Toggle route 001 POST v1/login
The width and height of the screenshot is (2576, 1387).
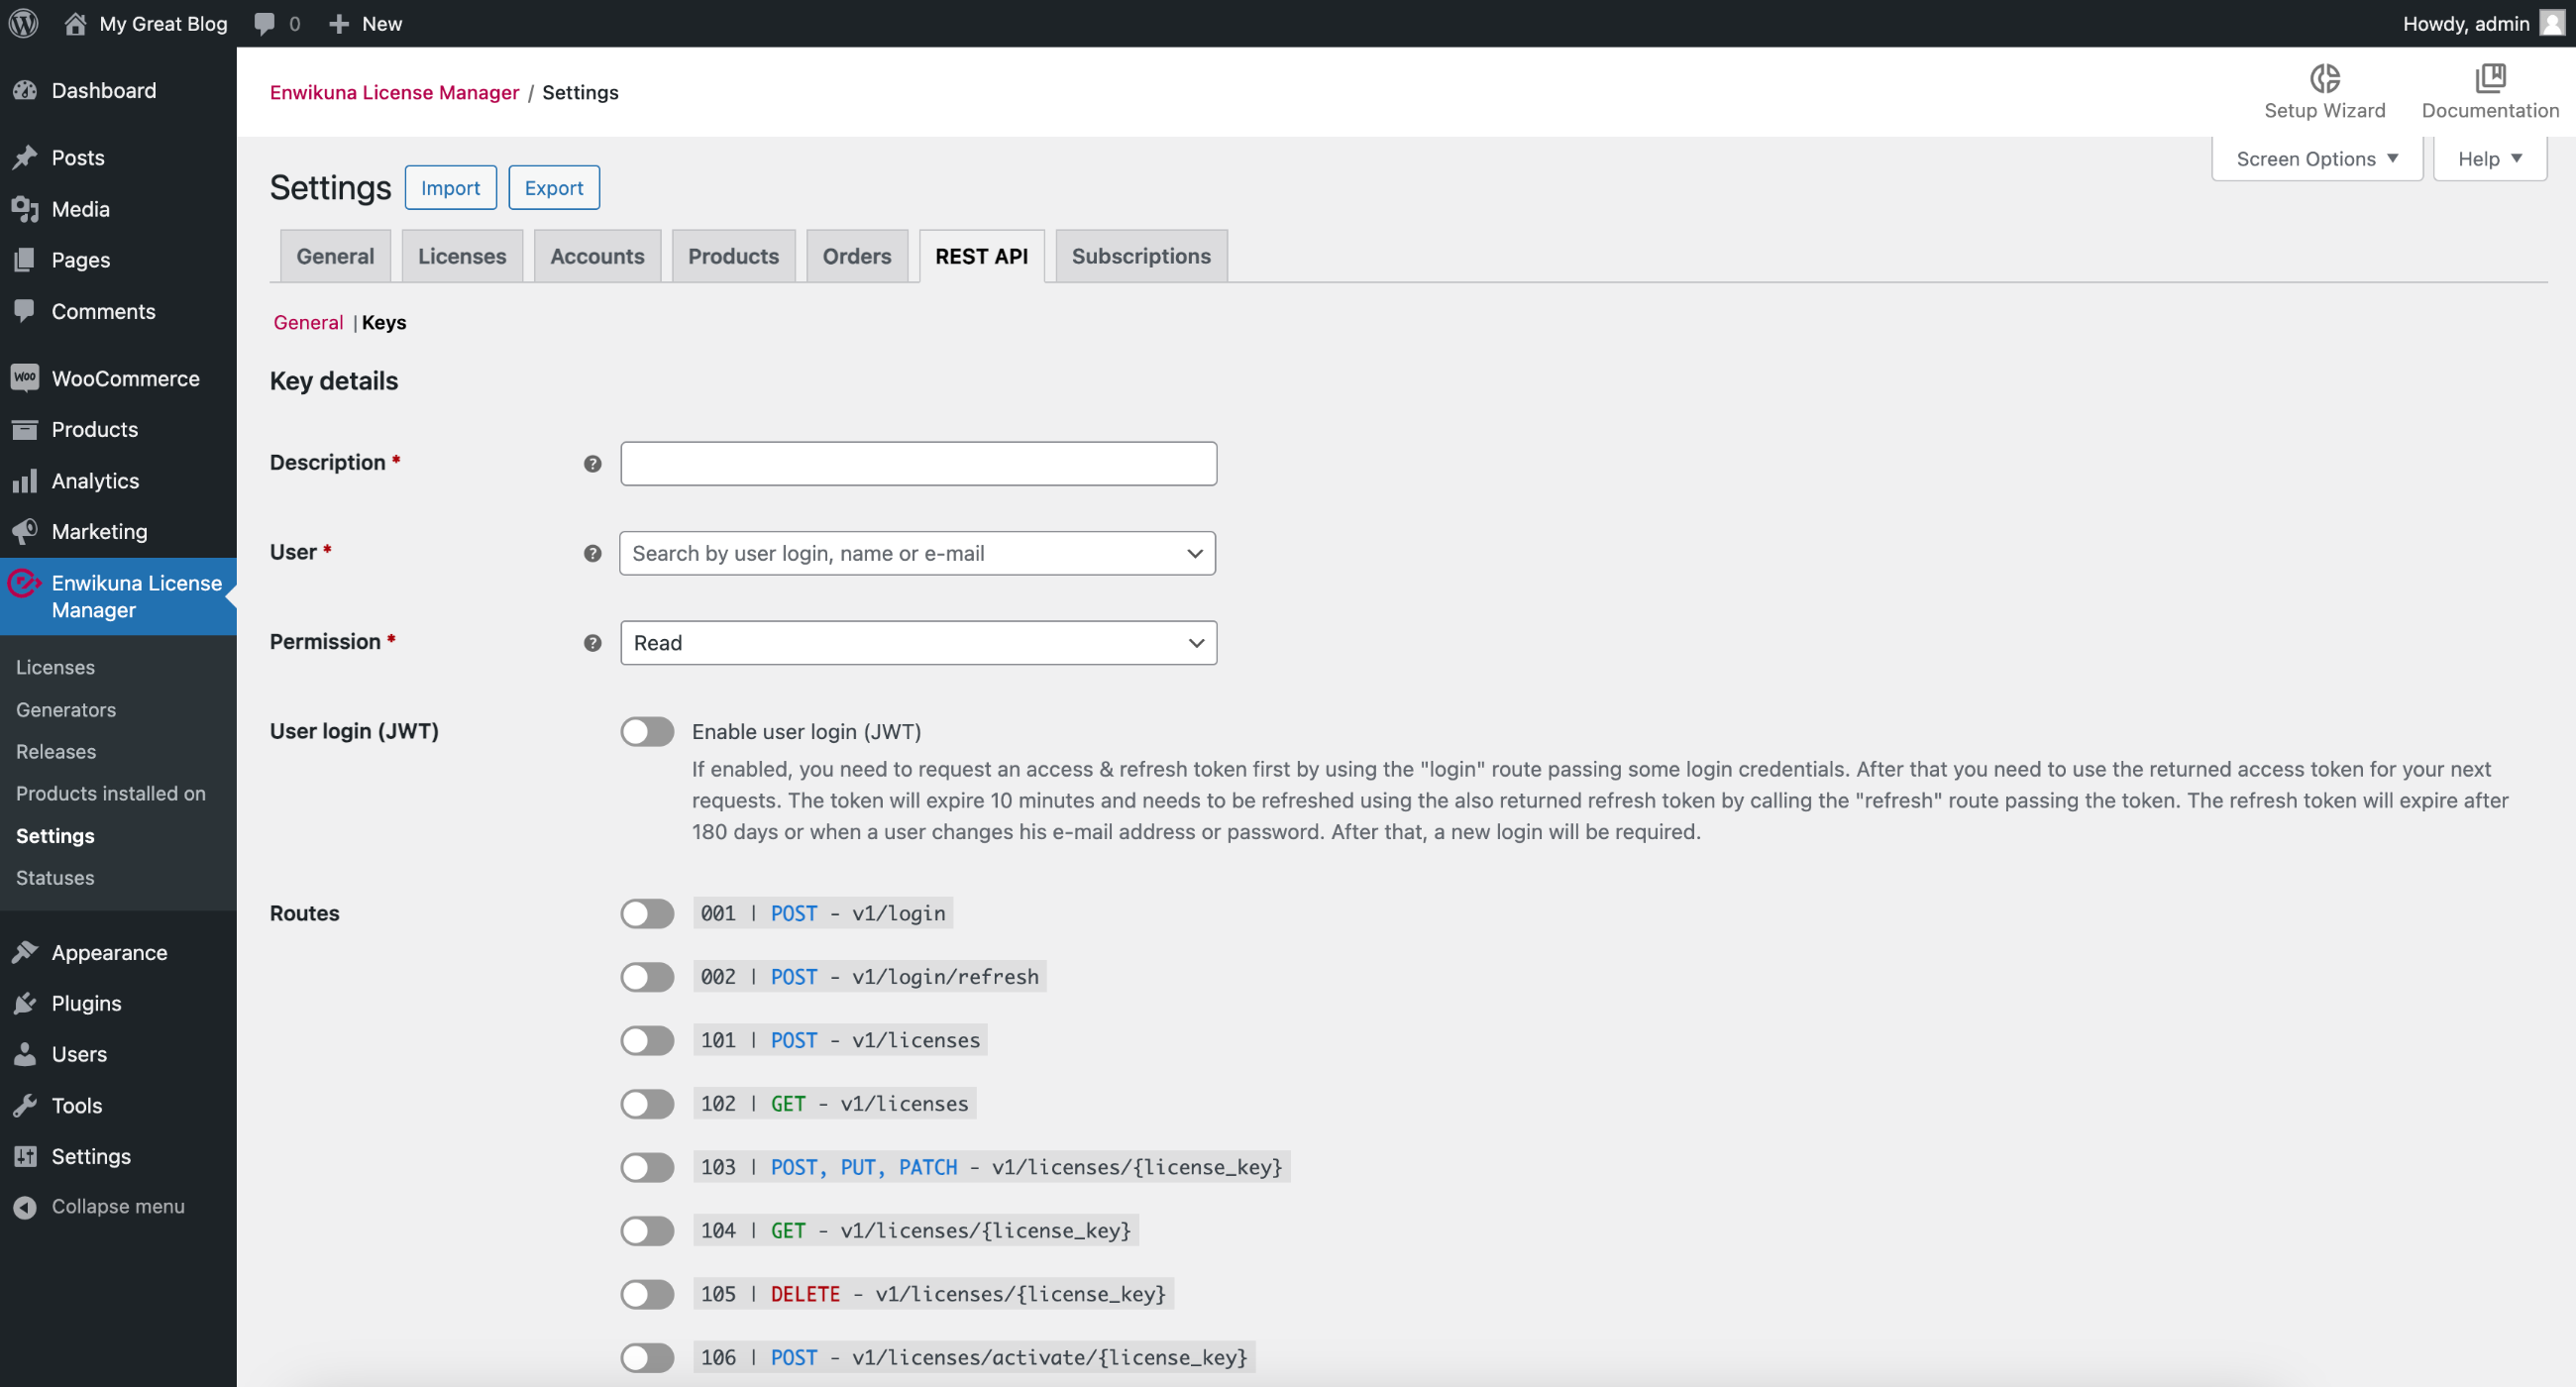click(647, 913)
